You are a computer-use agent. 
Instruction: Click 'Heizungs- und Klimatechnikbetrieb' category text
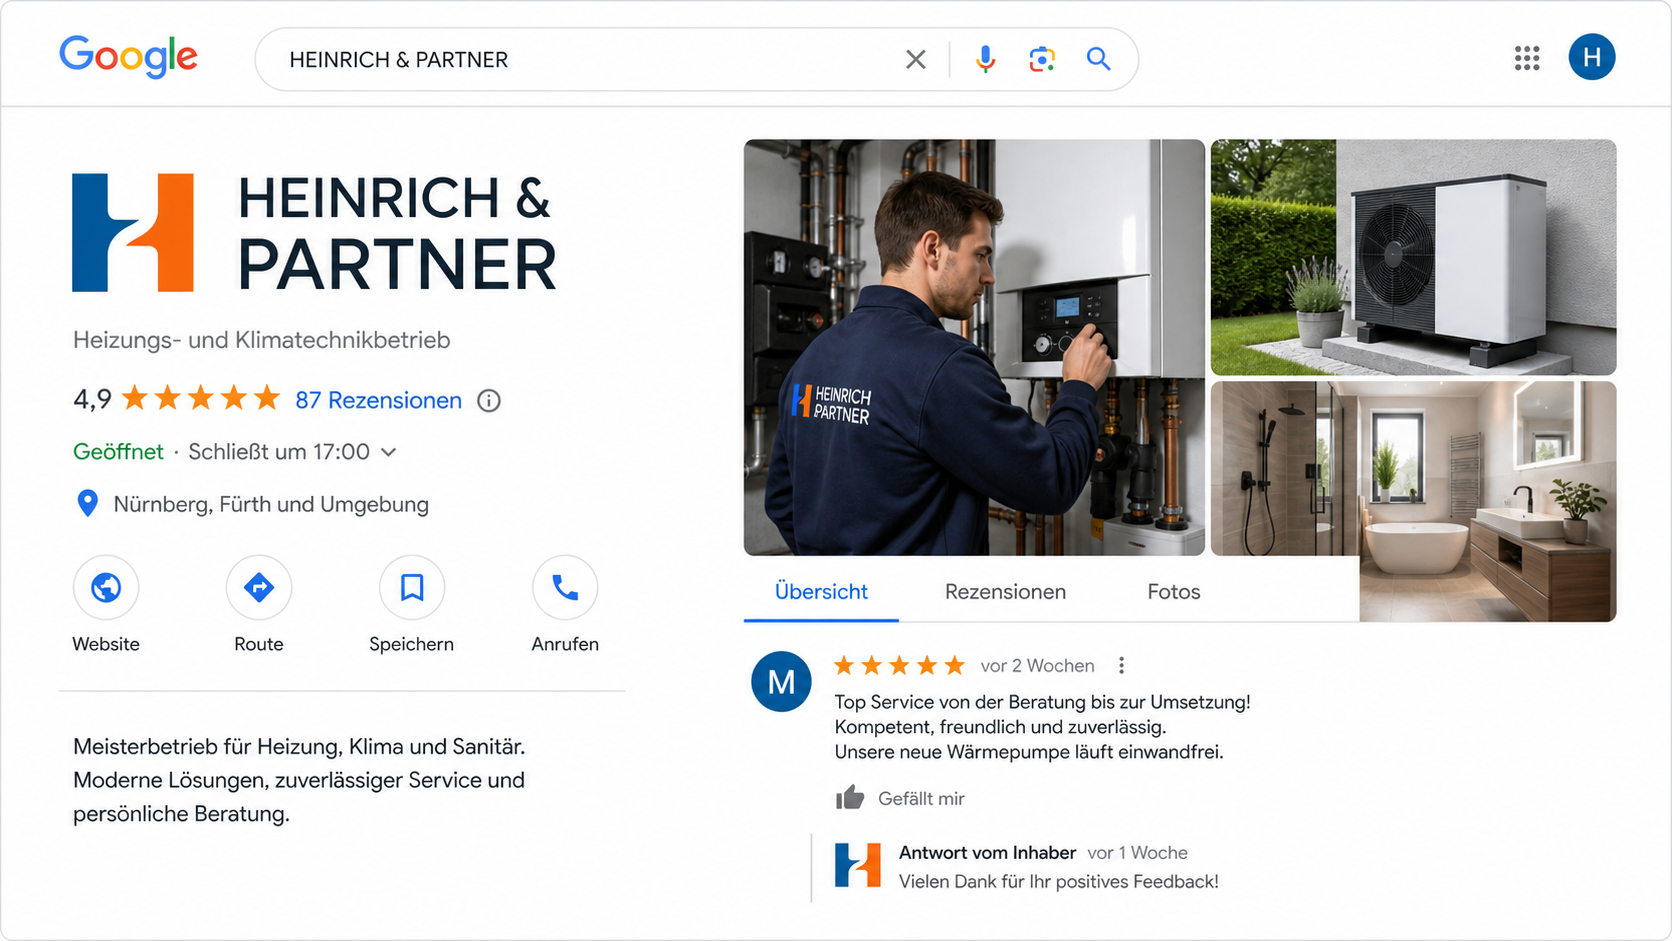coord(262,340)
